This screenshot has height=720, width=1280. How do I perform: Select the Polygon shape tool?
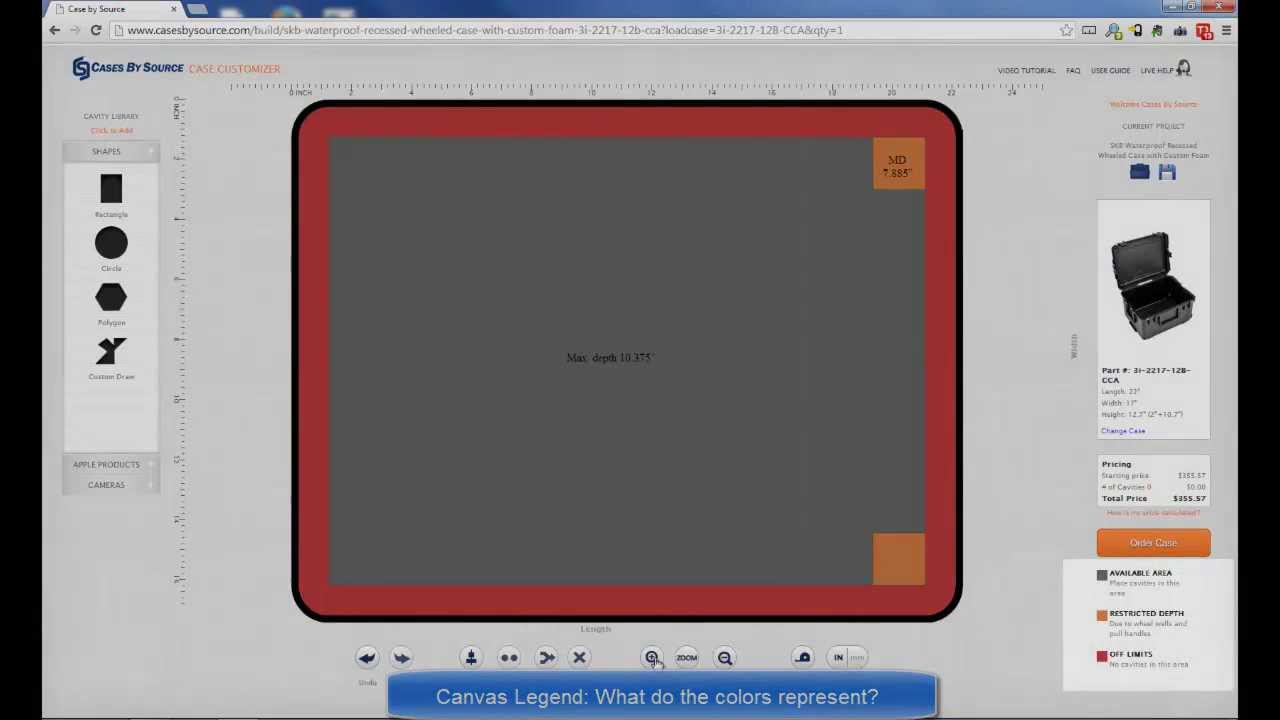point(111,297)
